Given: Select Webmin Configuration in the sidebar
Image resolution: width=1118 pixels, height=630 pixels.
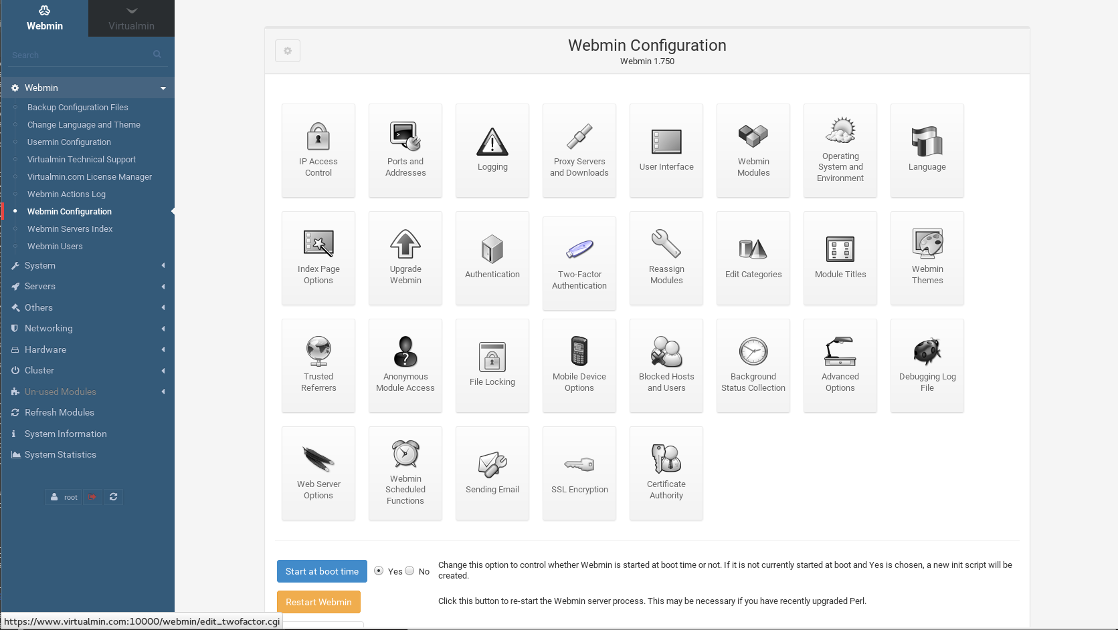Looking at the screenshot, I should [x=69, y=212].
